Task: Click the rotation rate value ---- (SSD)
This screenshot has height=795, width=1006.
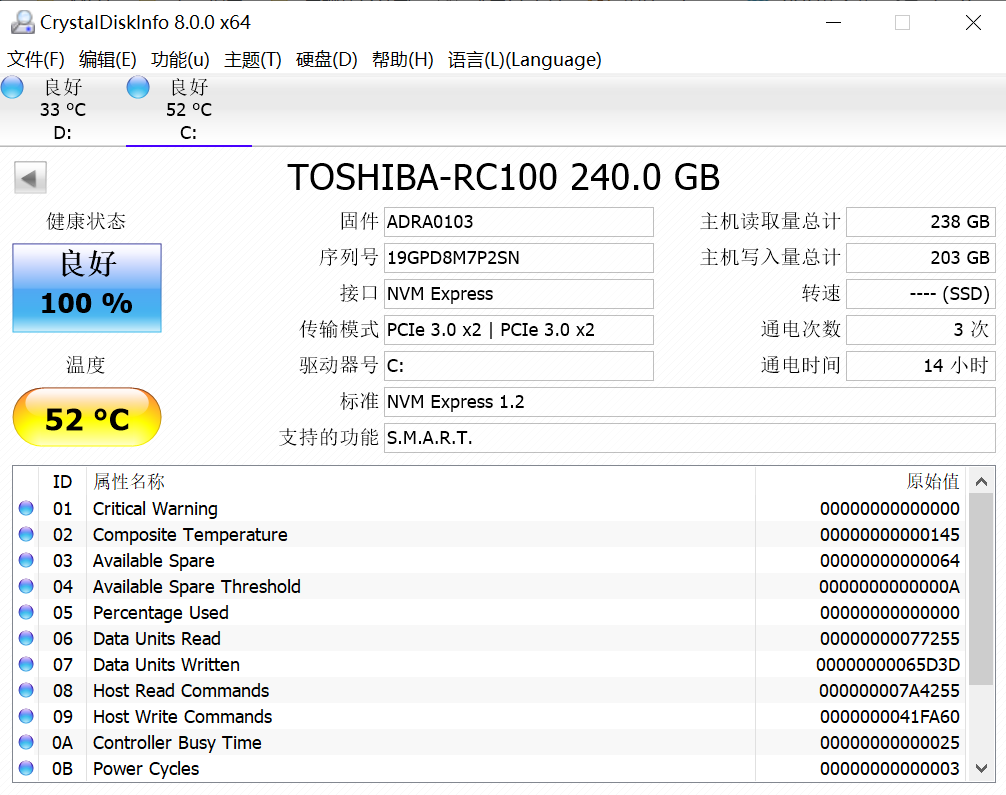Action: click(921, 294)
